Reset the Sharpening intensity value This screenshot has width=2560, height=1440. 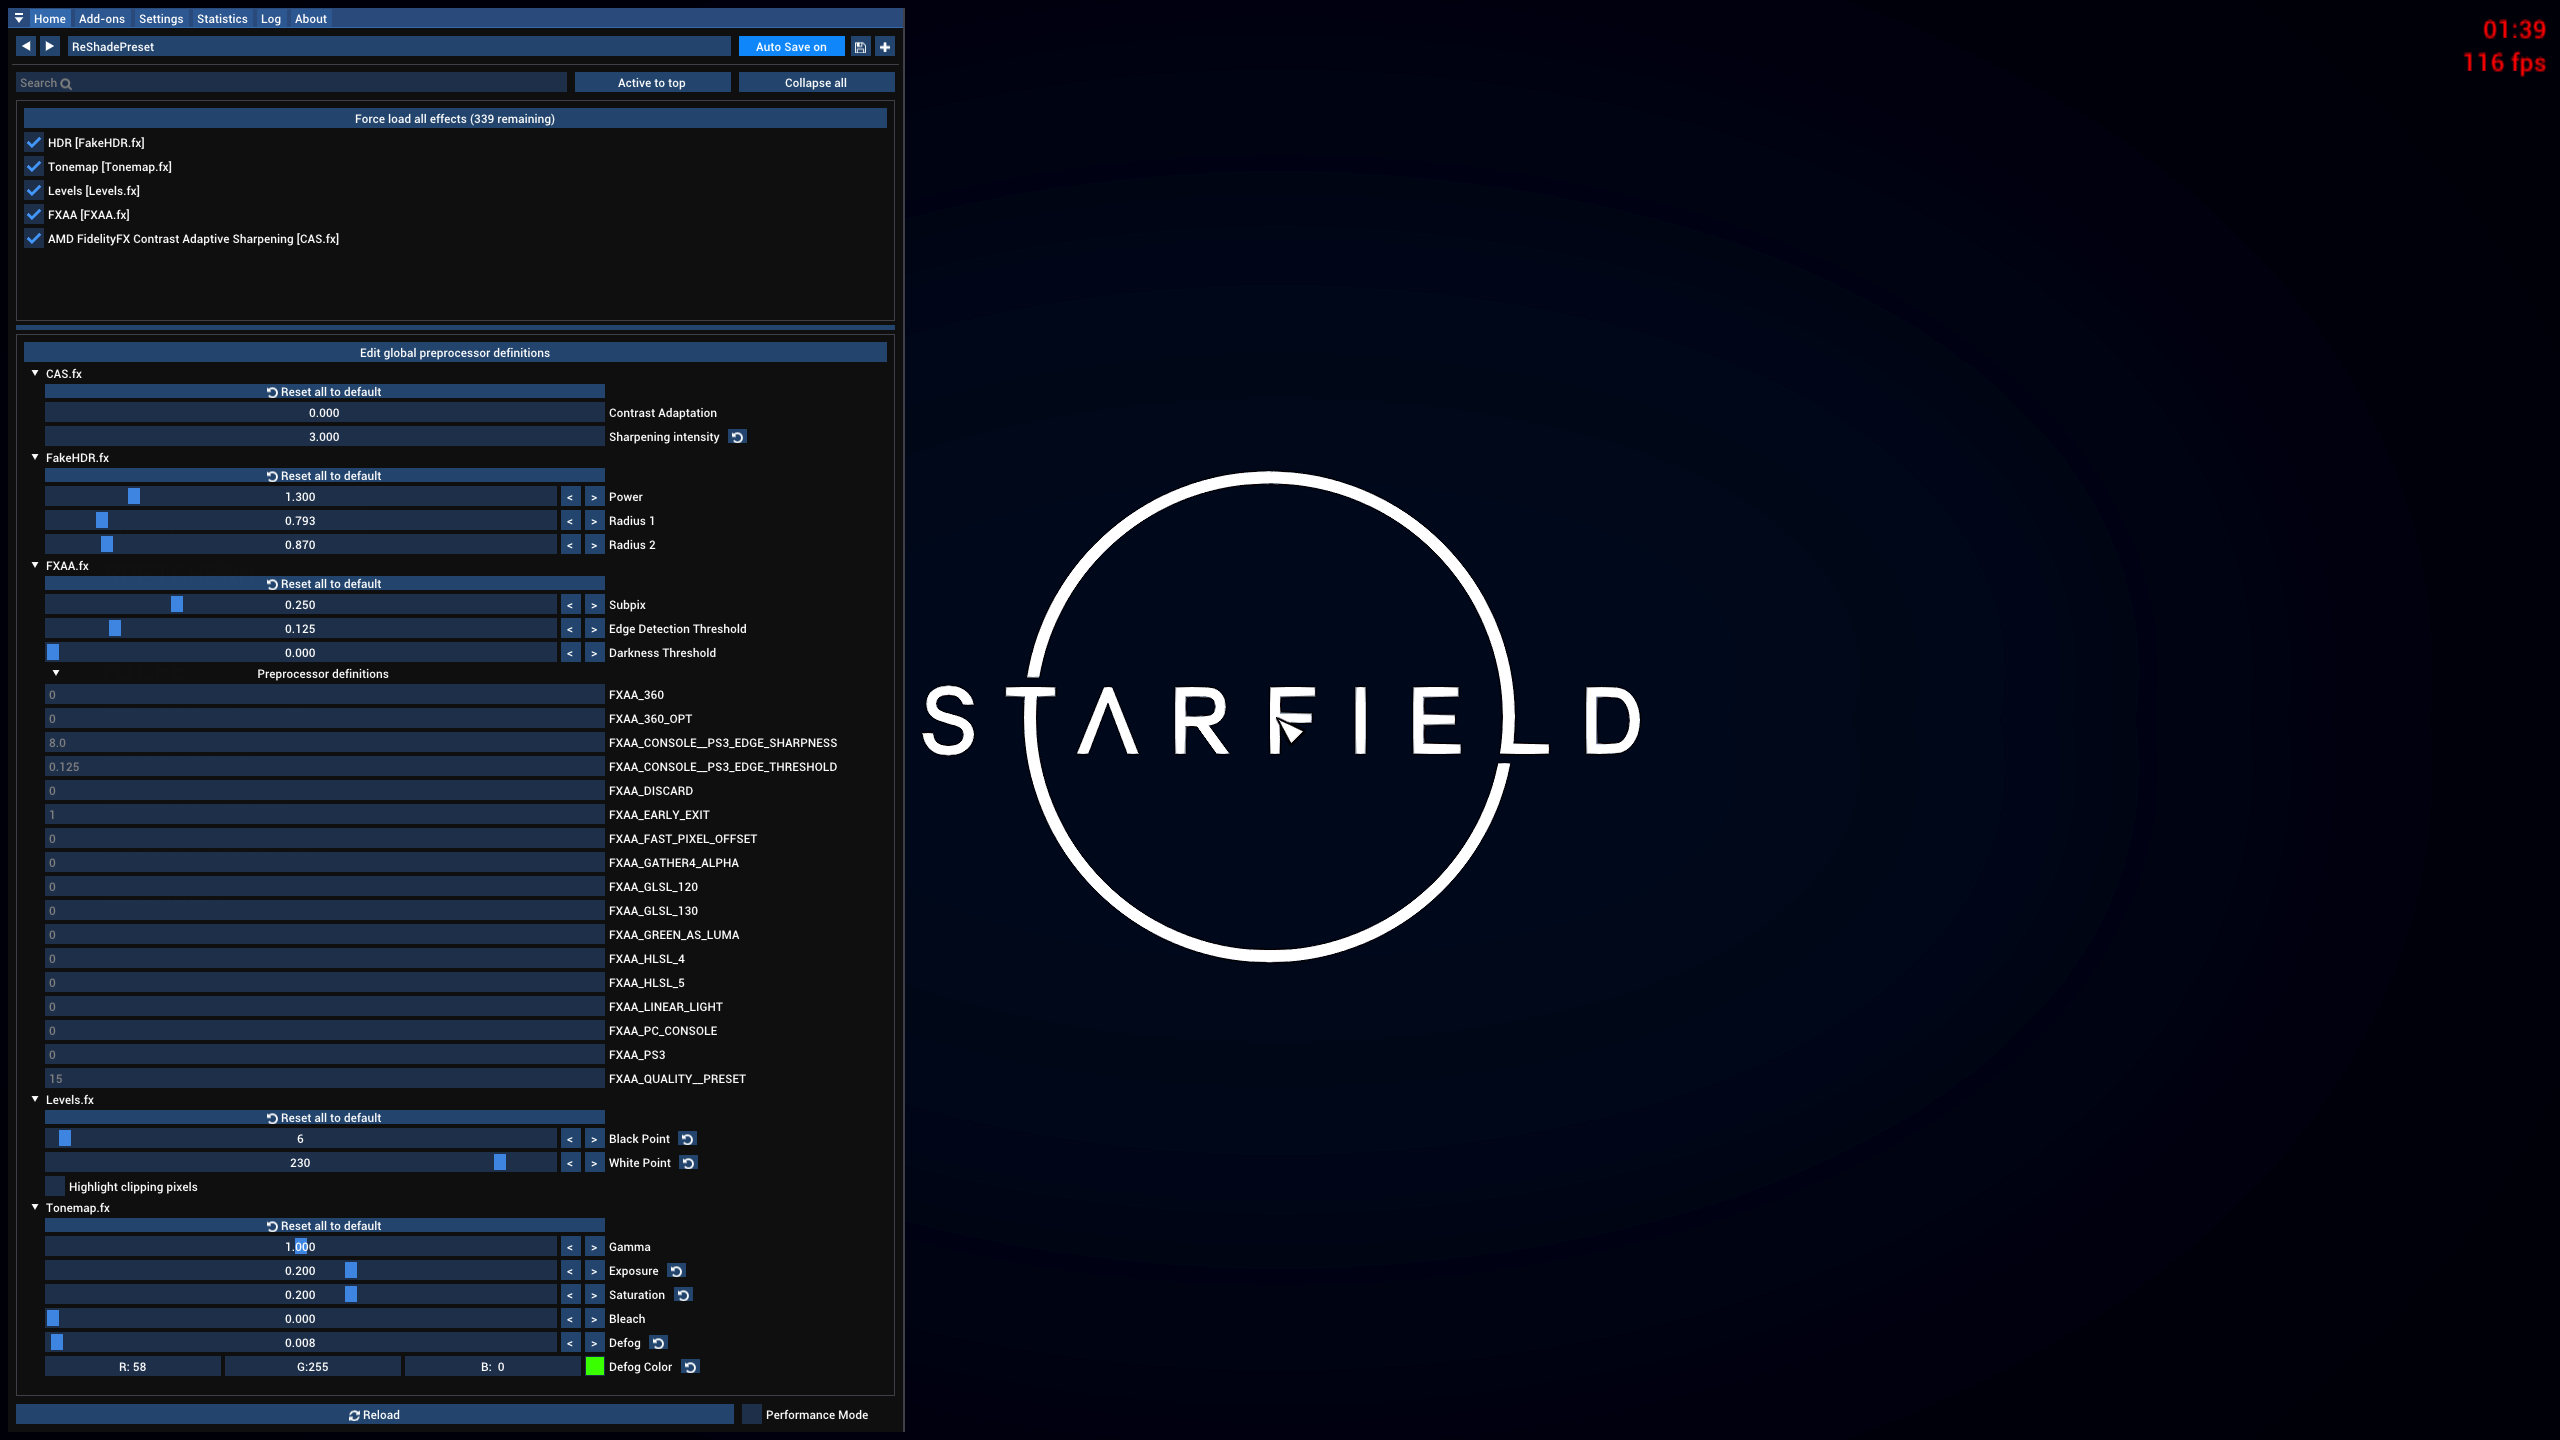tap(737, 436)
